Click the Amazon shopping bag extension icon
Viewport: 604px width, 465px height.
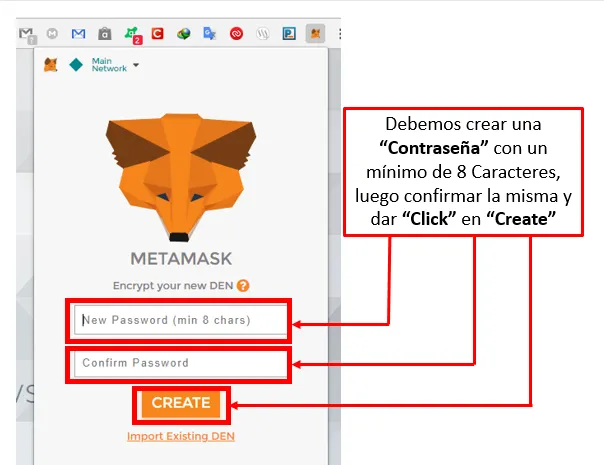click(x=104, y=34)
